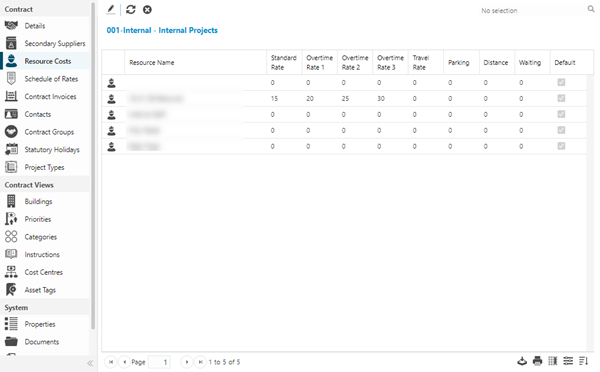The height and width of the screenshot is (372, 600).
Task: Click the Parking column header
Action: click(x=461, y=62)
